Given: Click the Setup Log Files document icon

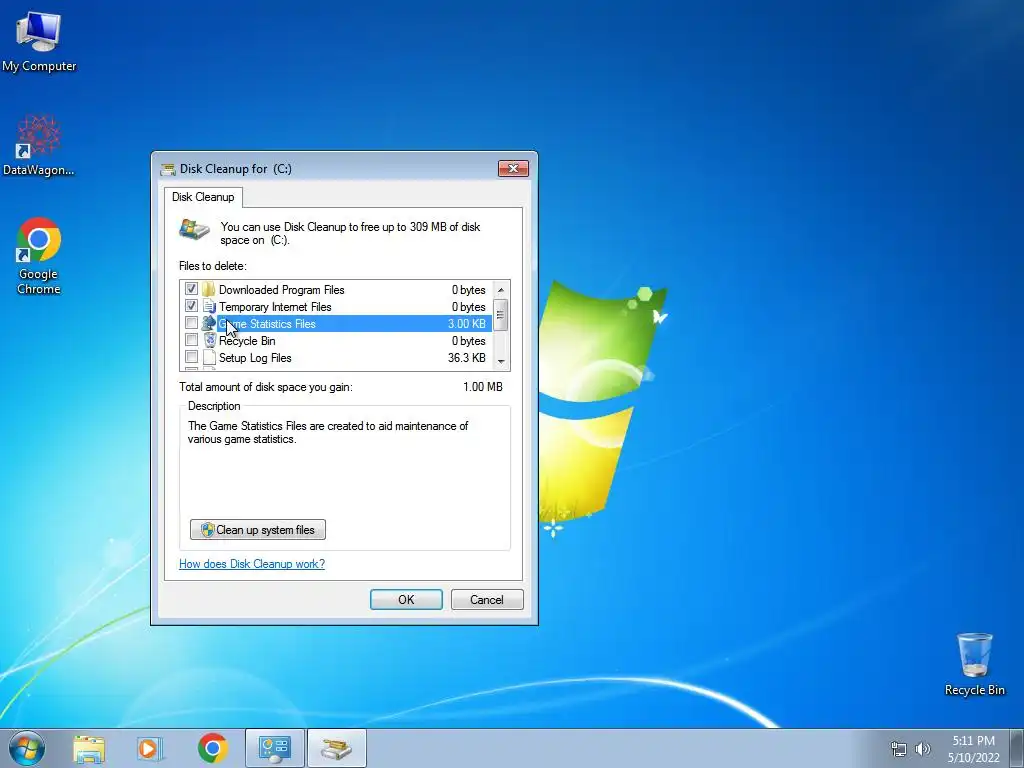Looking at the screenshot, I should click(209, 357).
